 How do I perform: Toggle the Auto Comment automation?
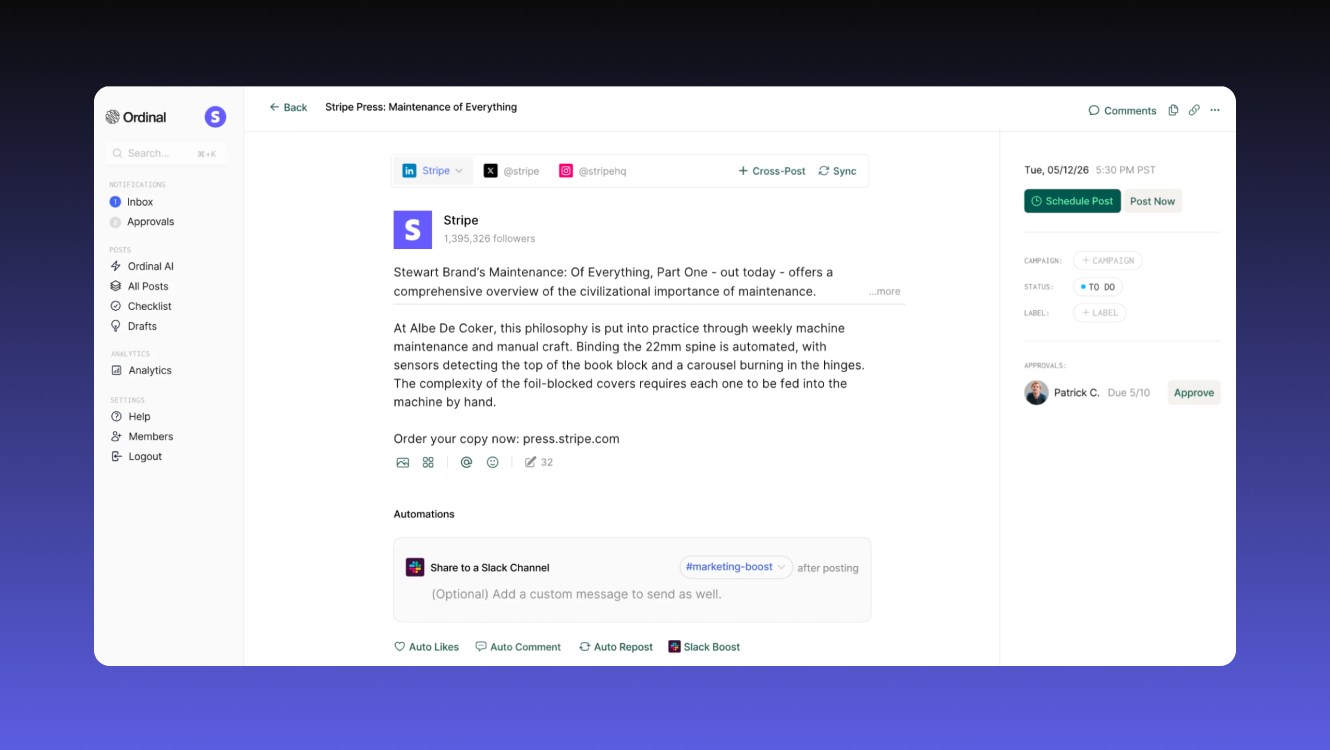[518, 647]
